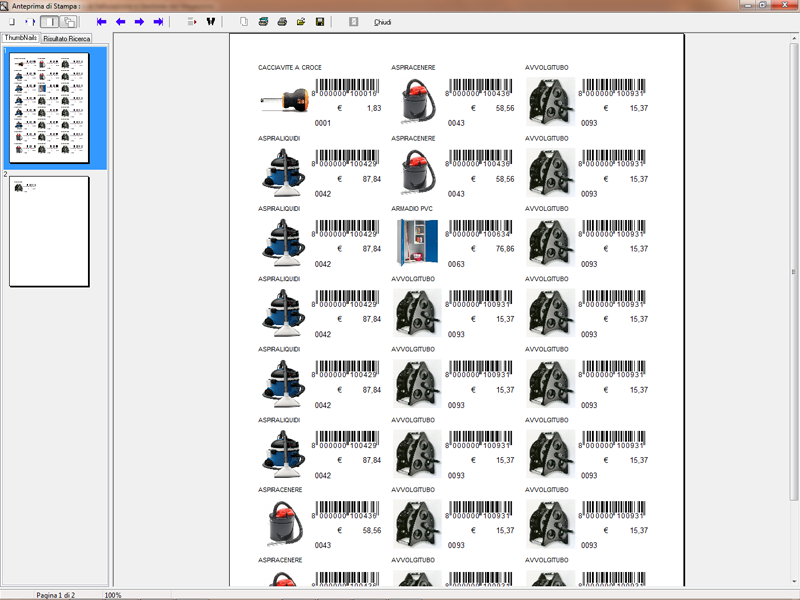Click the 100% zoom status text

coord(113,595)
